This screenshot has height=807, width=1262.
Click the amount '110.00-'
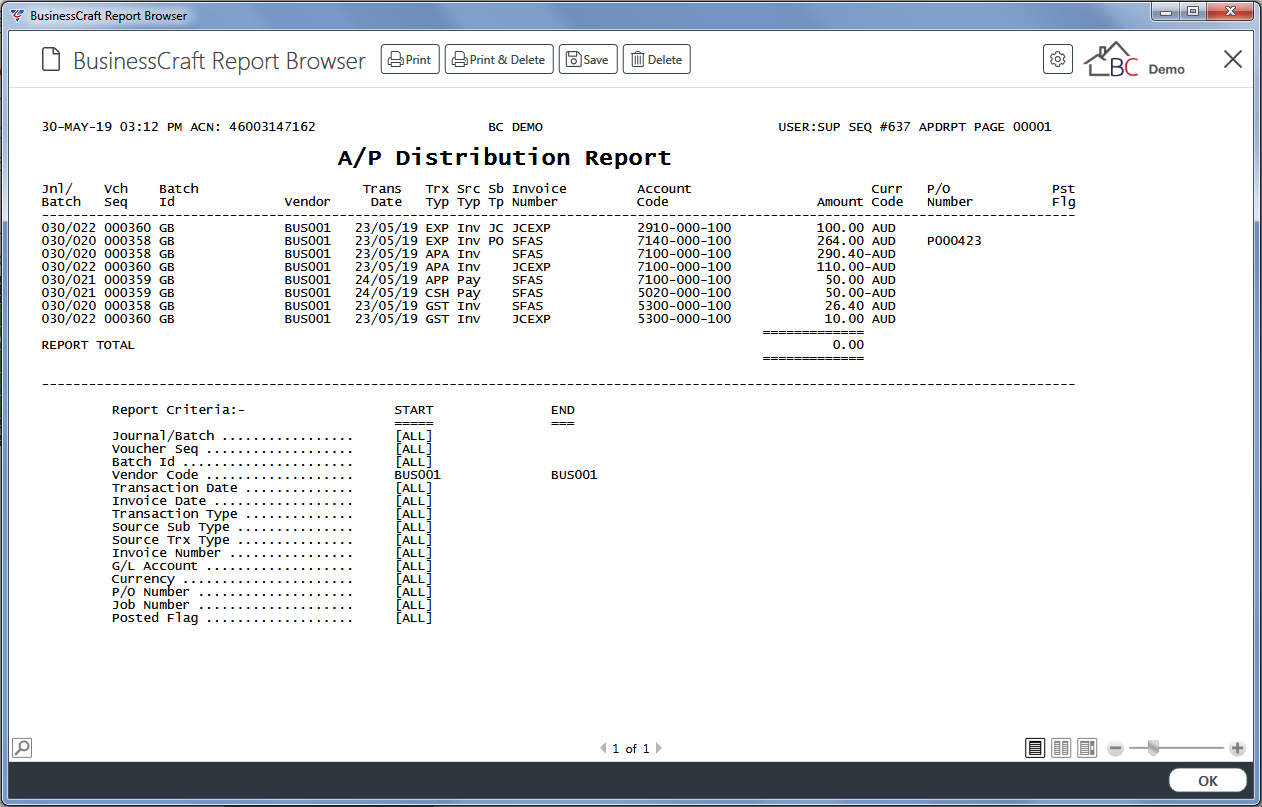point(844,267)
